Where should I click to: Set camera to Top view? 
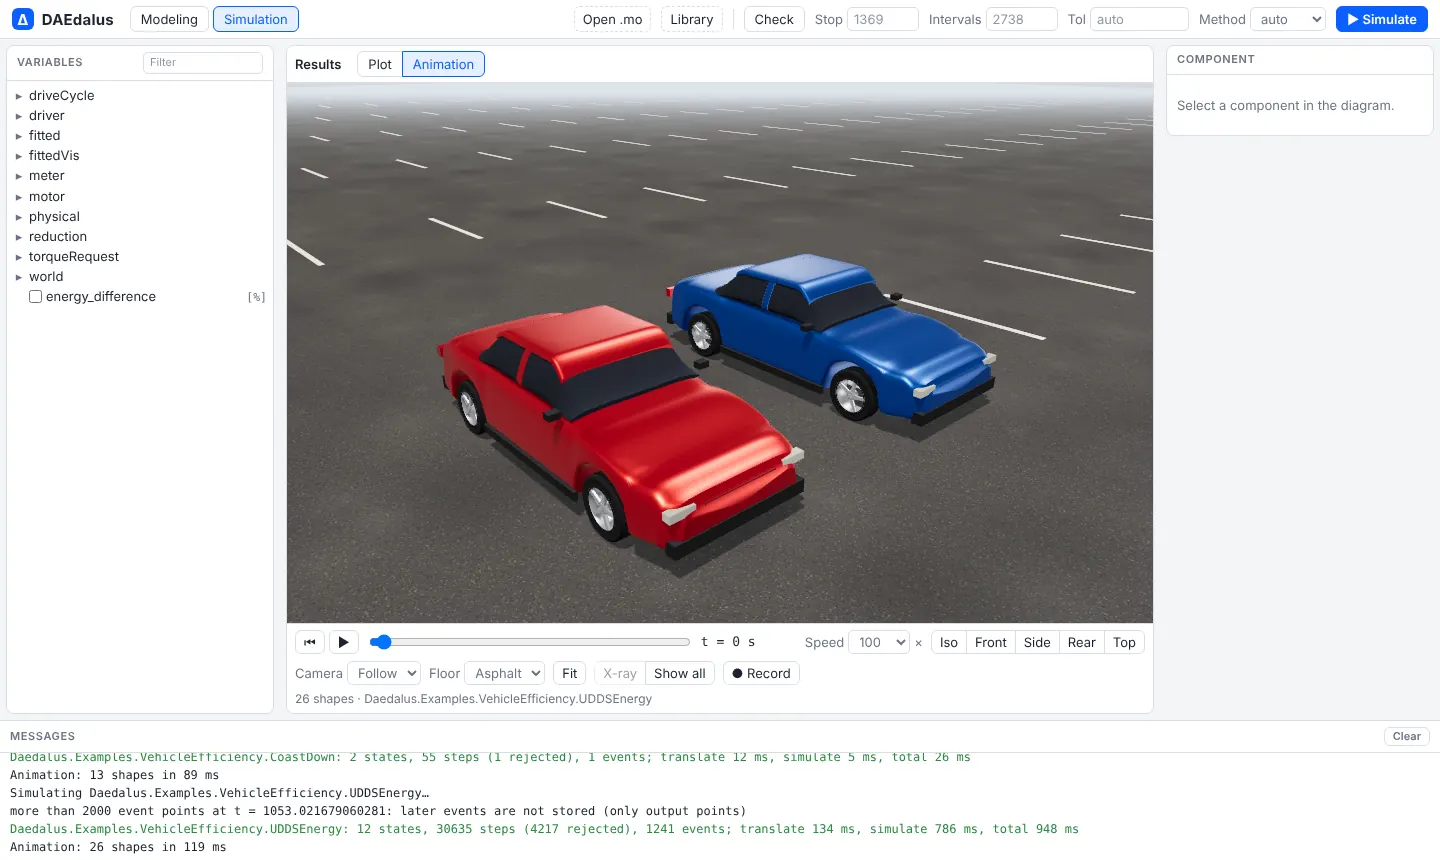(1124, 642)
